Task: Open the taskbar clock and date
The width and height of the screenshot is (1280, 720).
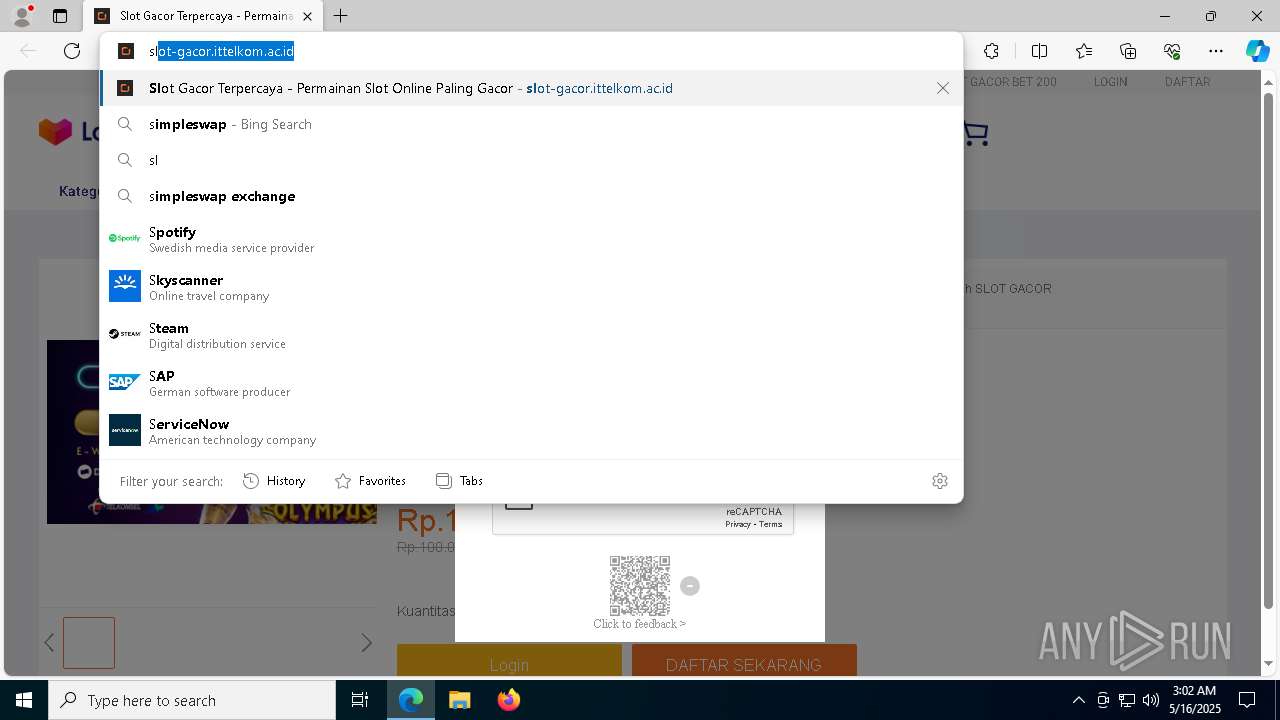Action: point(1194,700)
